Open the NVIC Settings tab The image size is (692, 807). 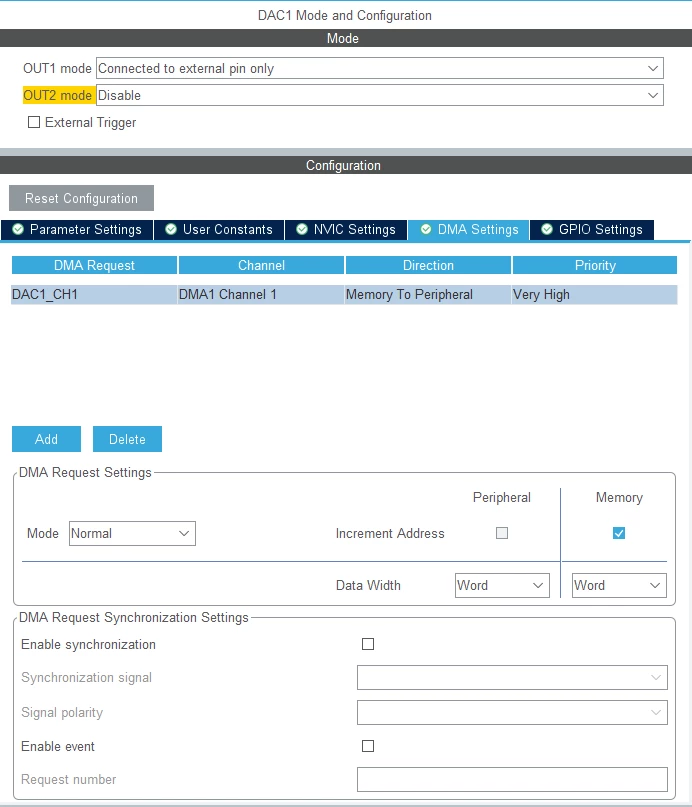(346, 230)
